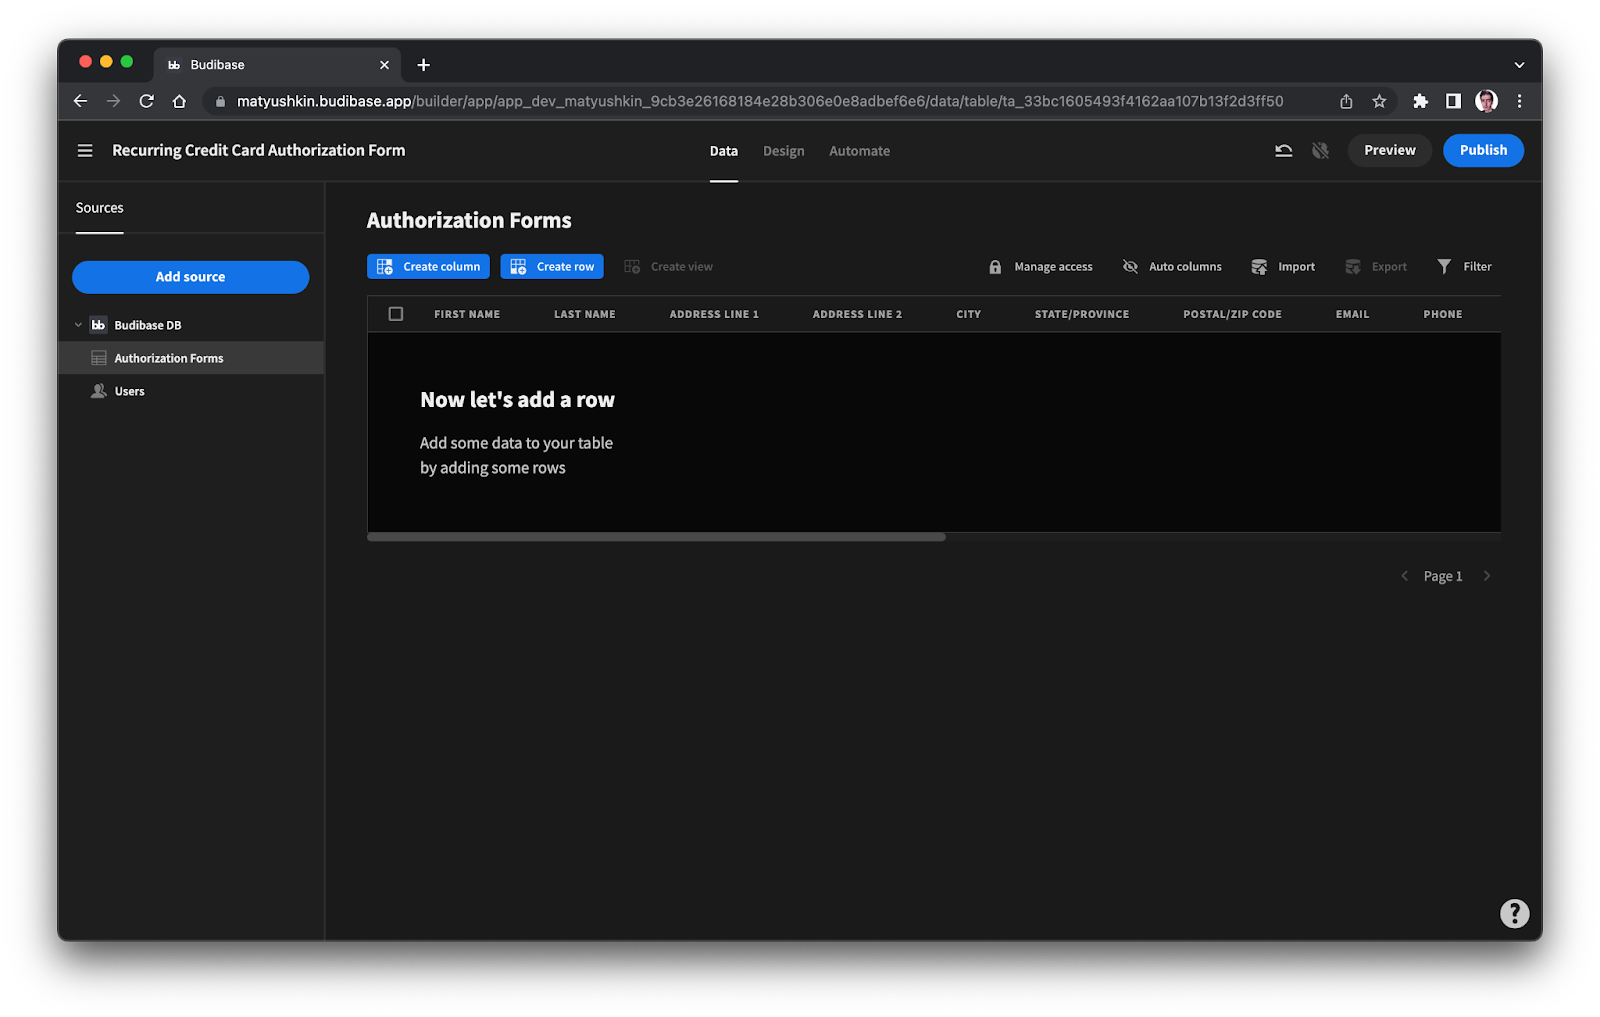The height and width of the screenshot is (1017, 1600).
Task: Open the hamburger menu icon
Action: click(85, 150)
